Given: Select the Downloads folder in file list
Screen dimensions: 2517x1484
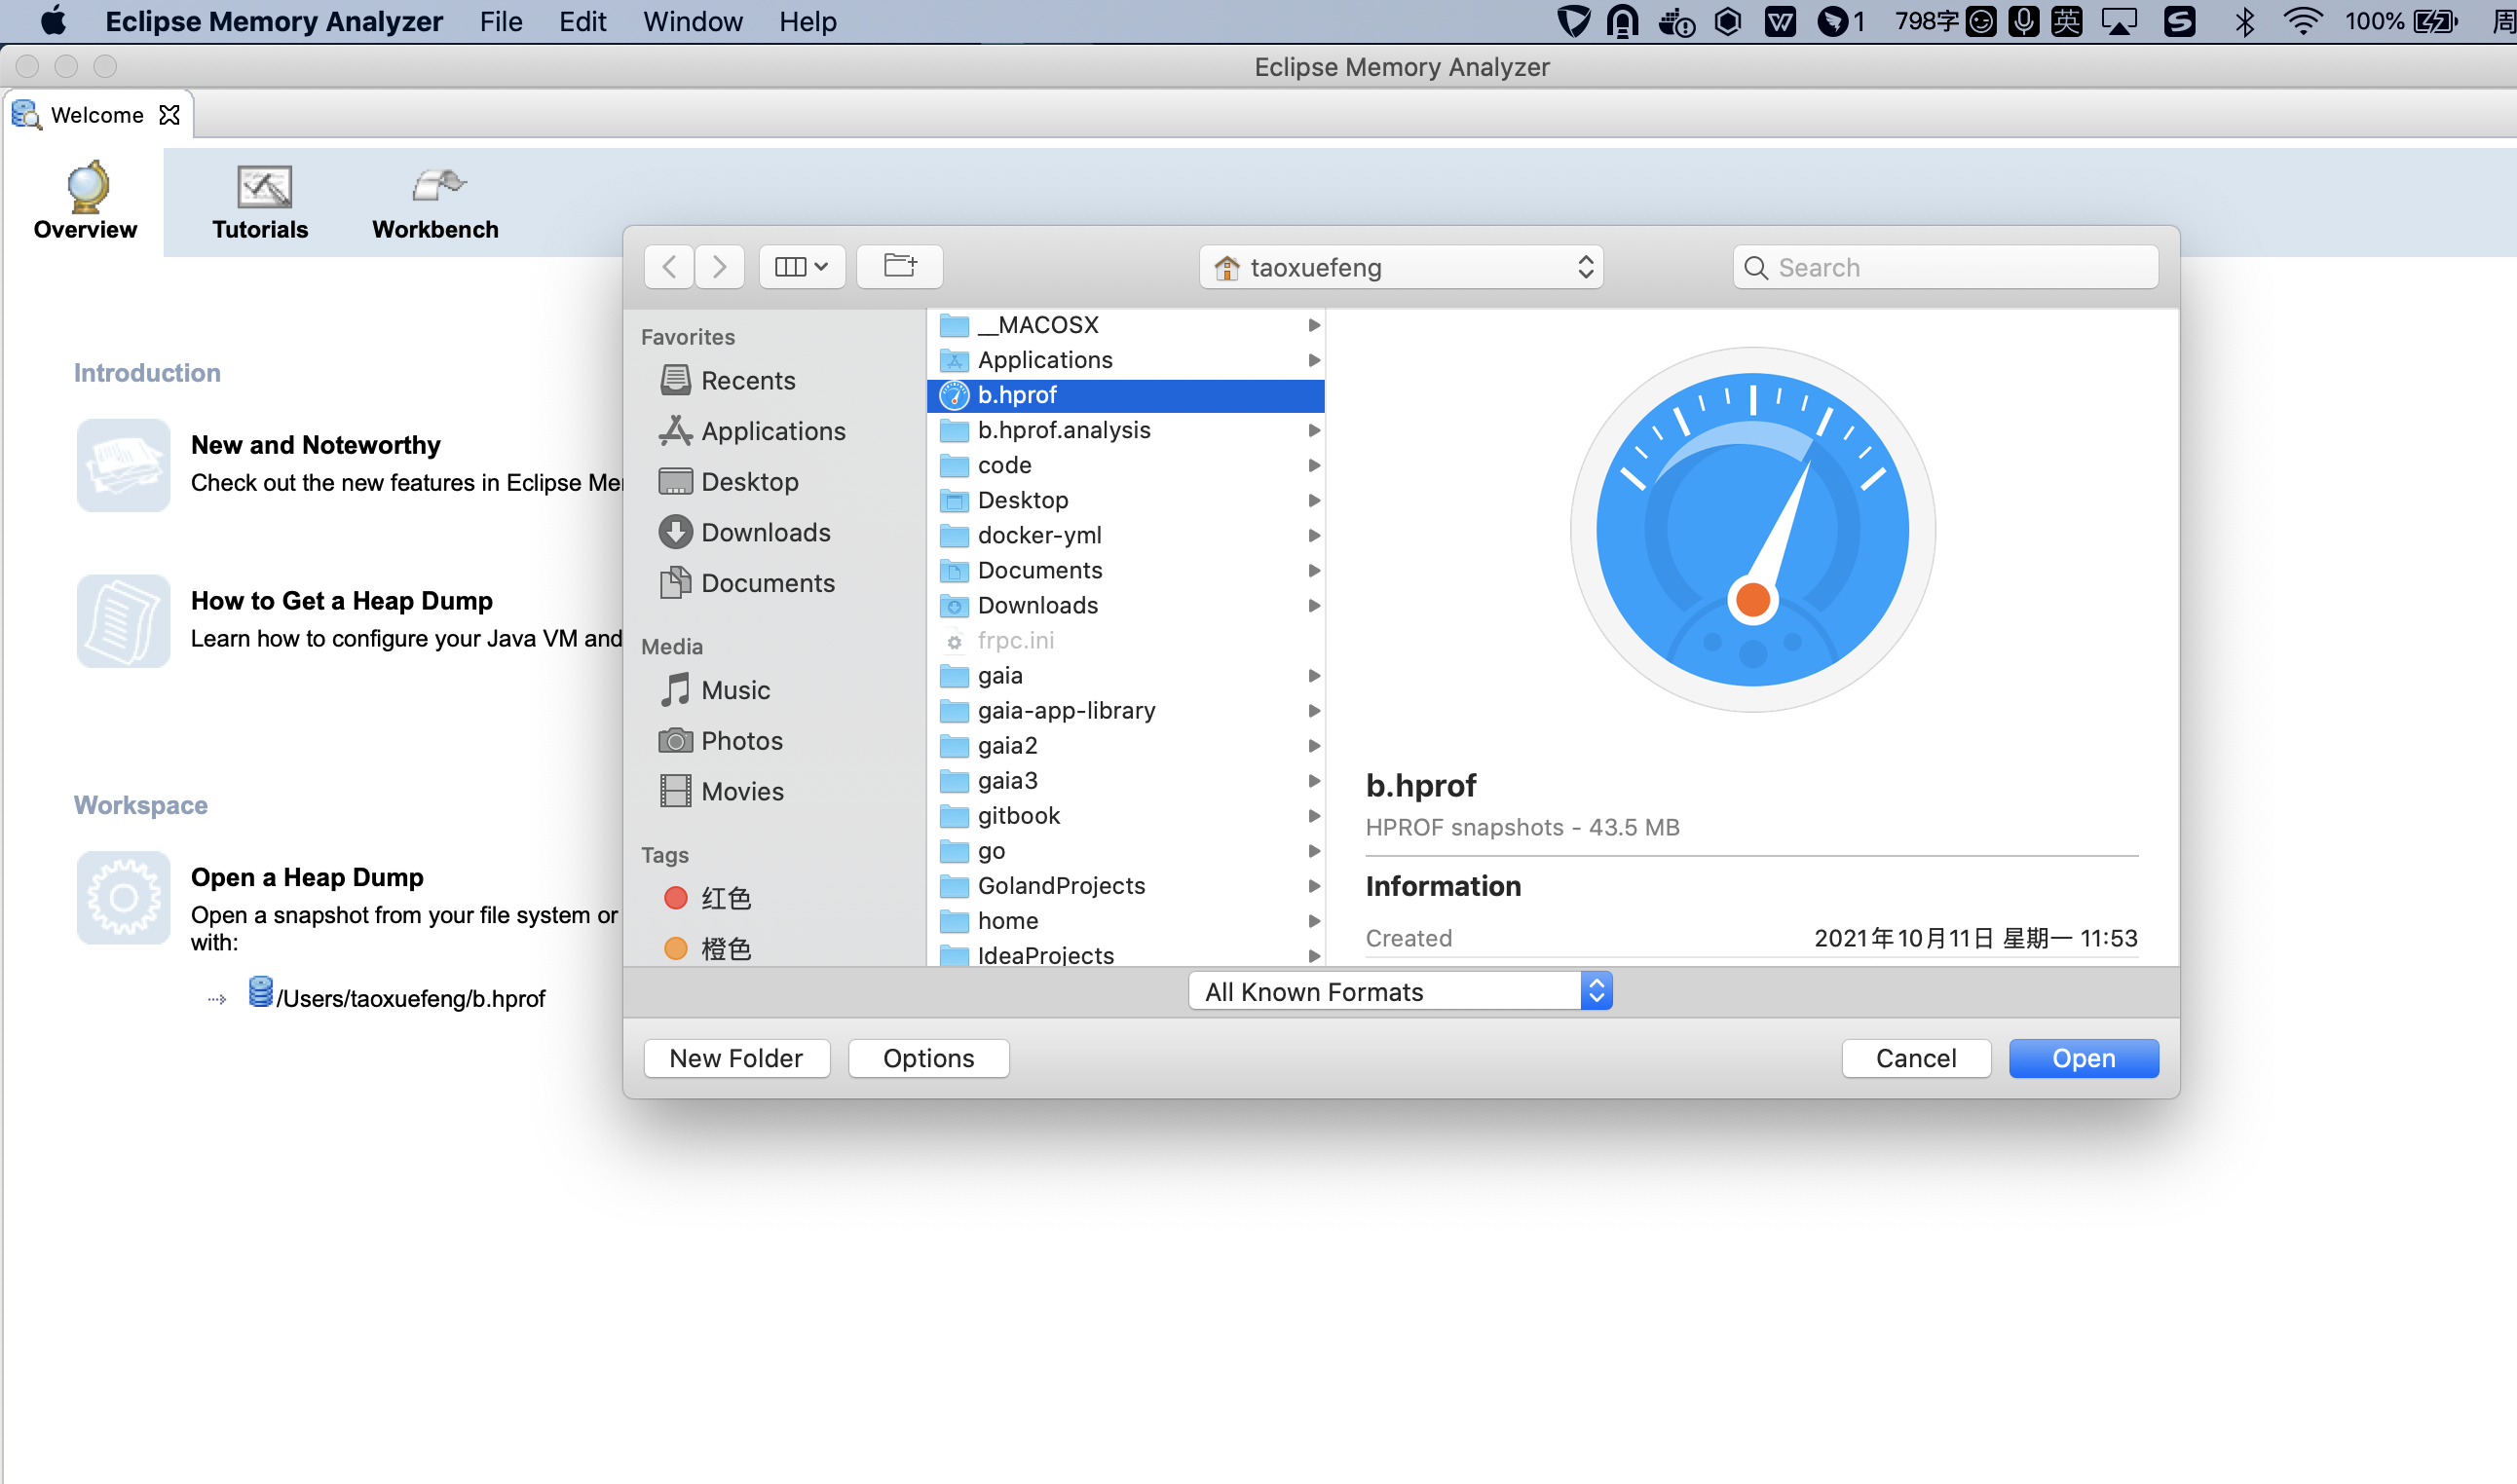Looking at the screenshot, I should click(x=1126, y=605).
